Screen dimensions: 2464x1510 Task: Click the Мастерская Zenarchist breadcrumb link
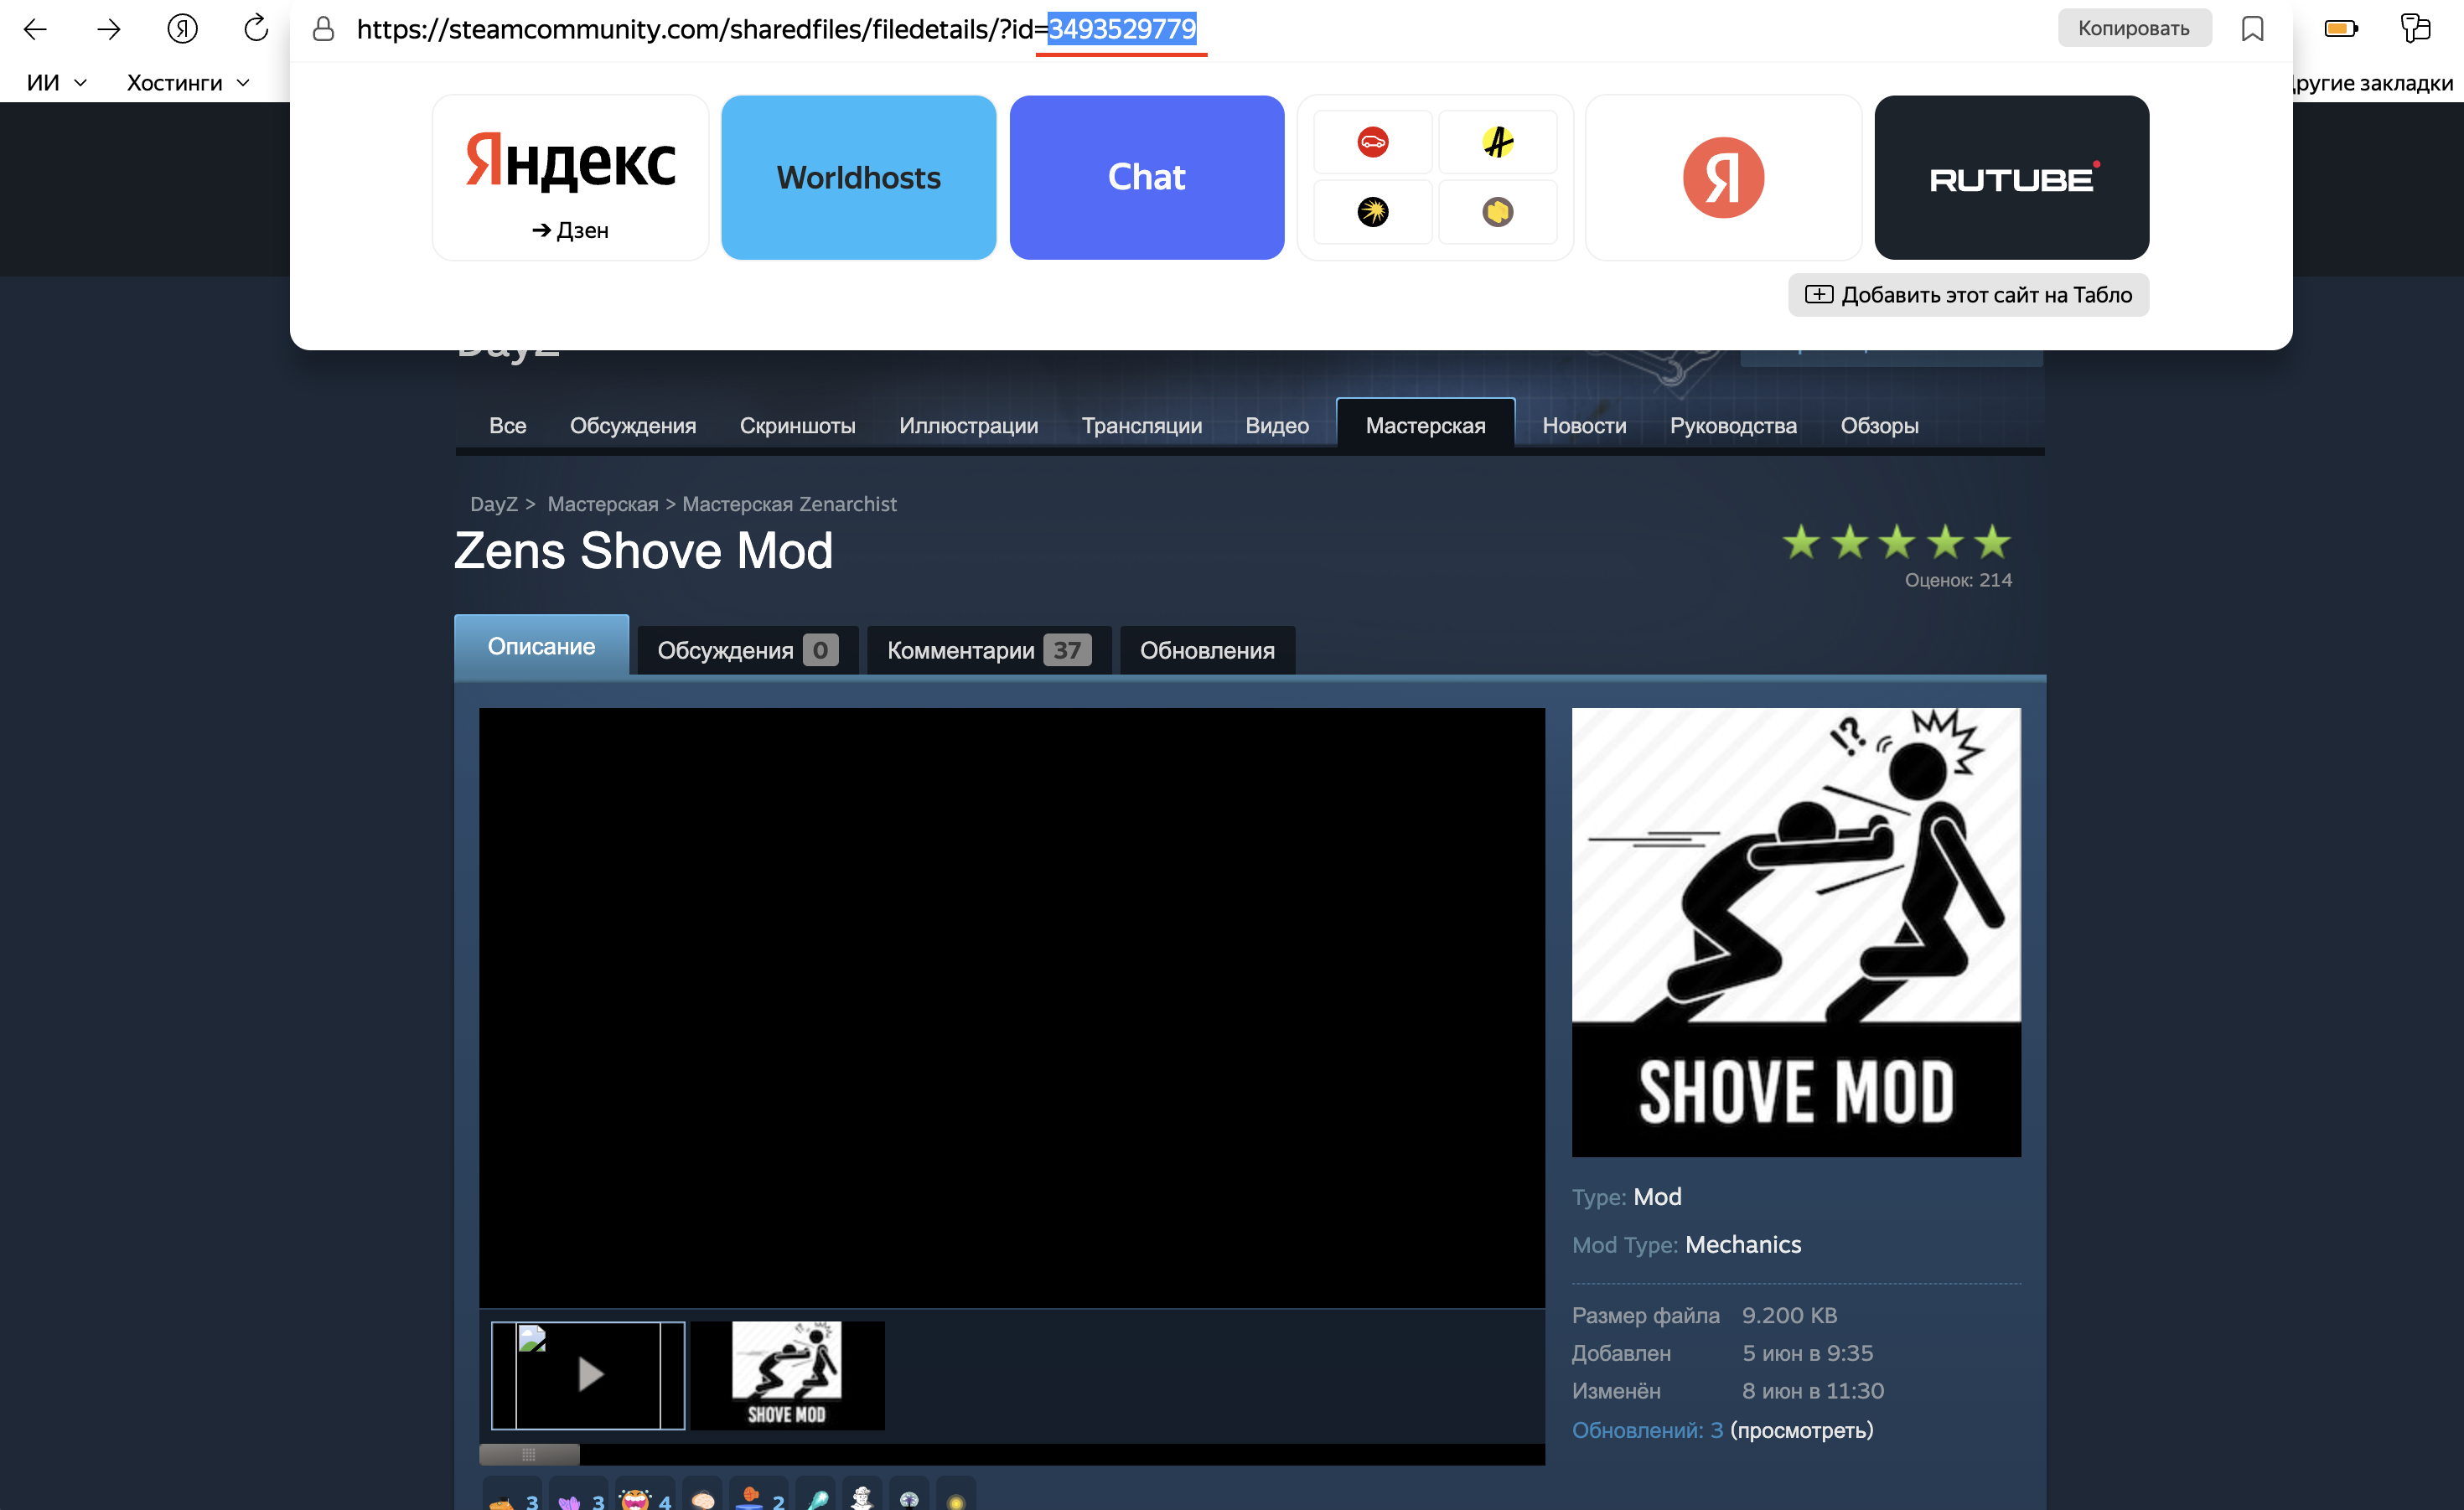(x=789, y=504)
